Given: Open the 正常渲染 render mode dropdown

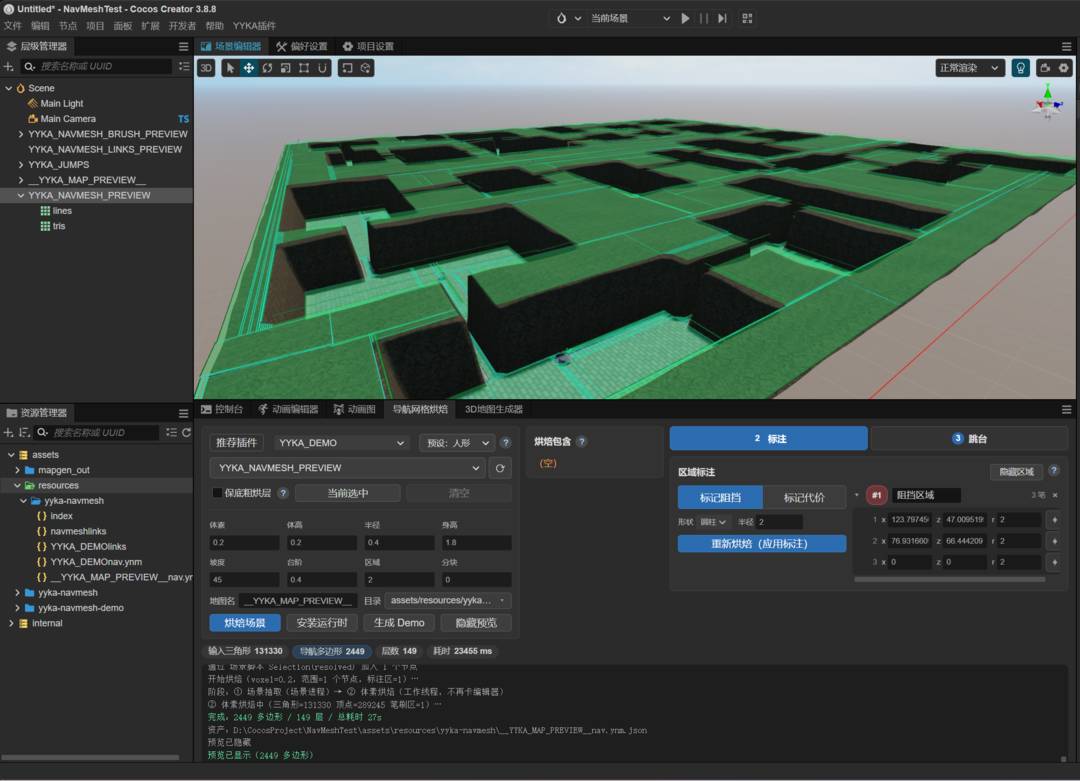Looking at the screenshot, I should tap(969, 67).
